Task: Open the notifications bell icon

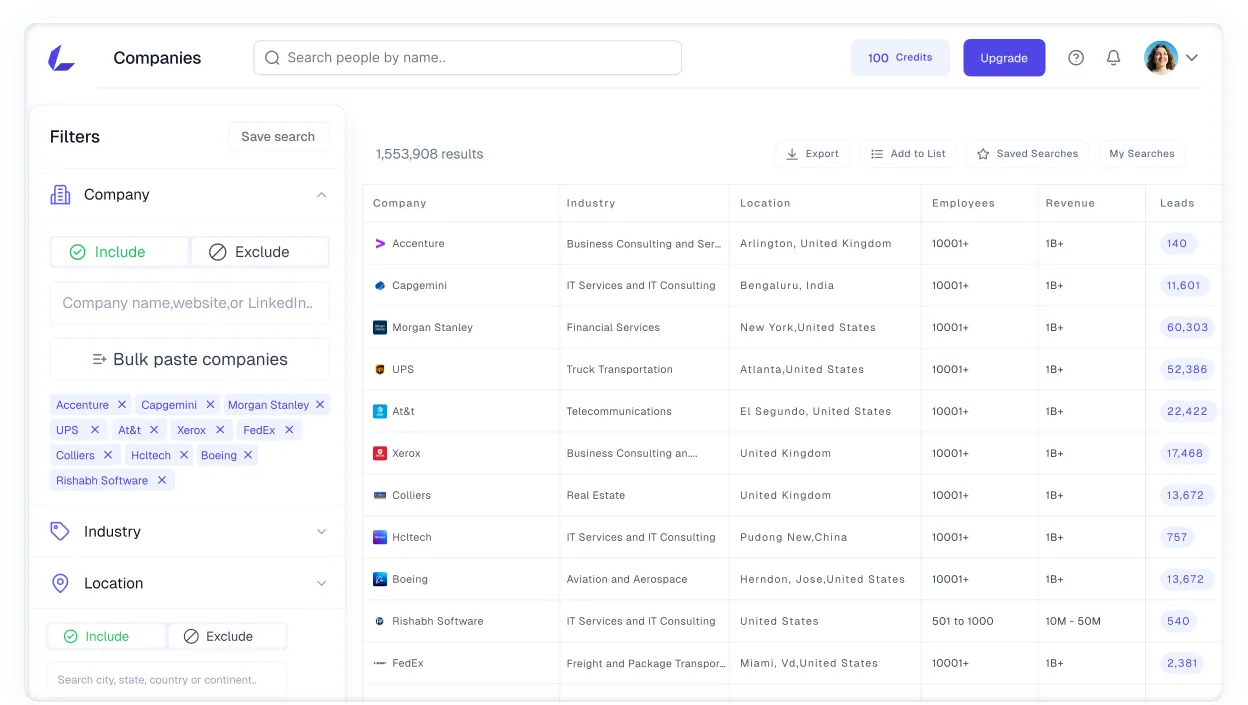Action: point(1113,58)
